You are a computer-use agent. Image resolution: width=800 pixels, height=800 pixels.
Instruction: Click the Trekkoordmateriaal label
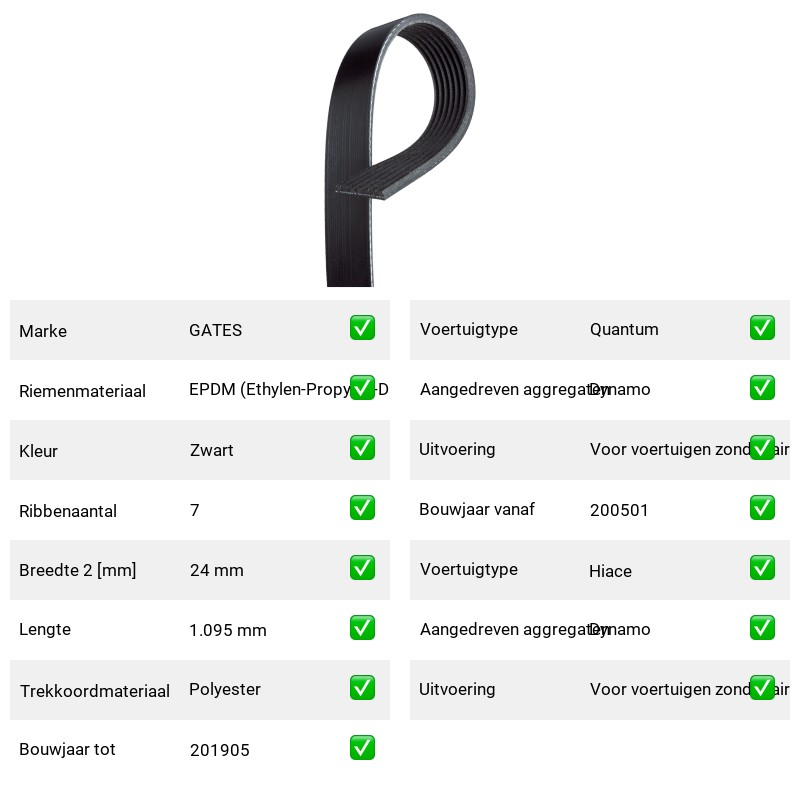[x=94, y=691]
